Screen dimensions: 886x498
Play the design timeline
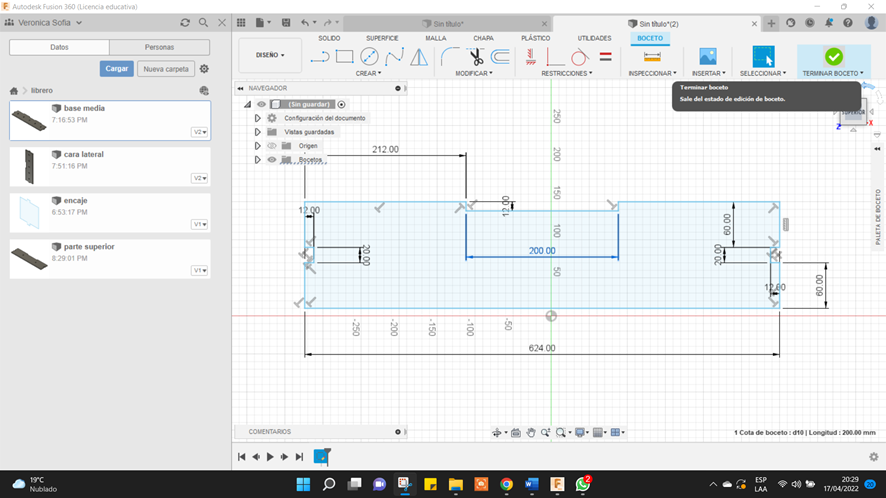(x=270, y=457)
